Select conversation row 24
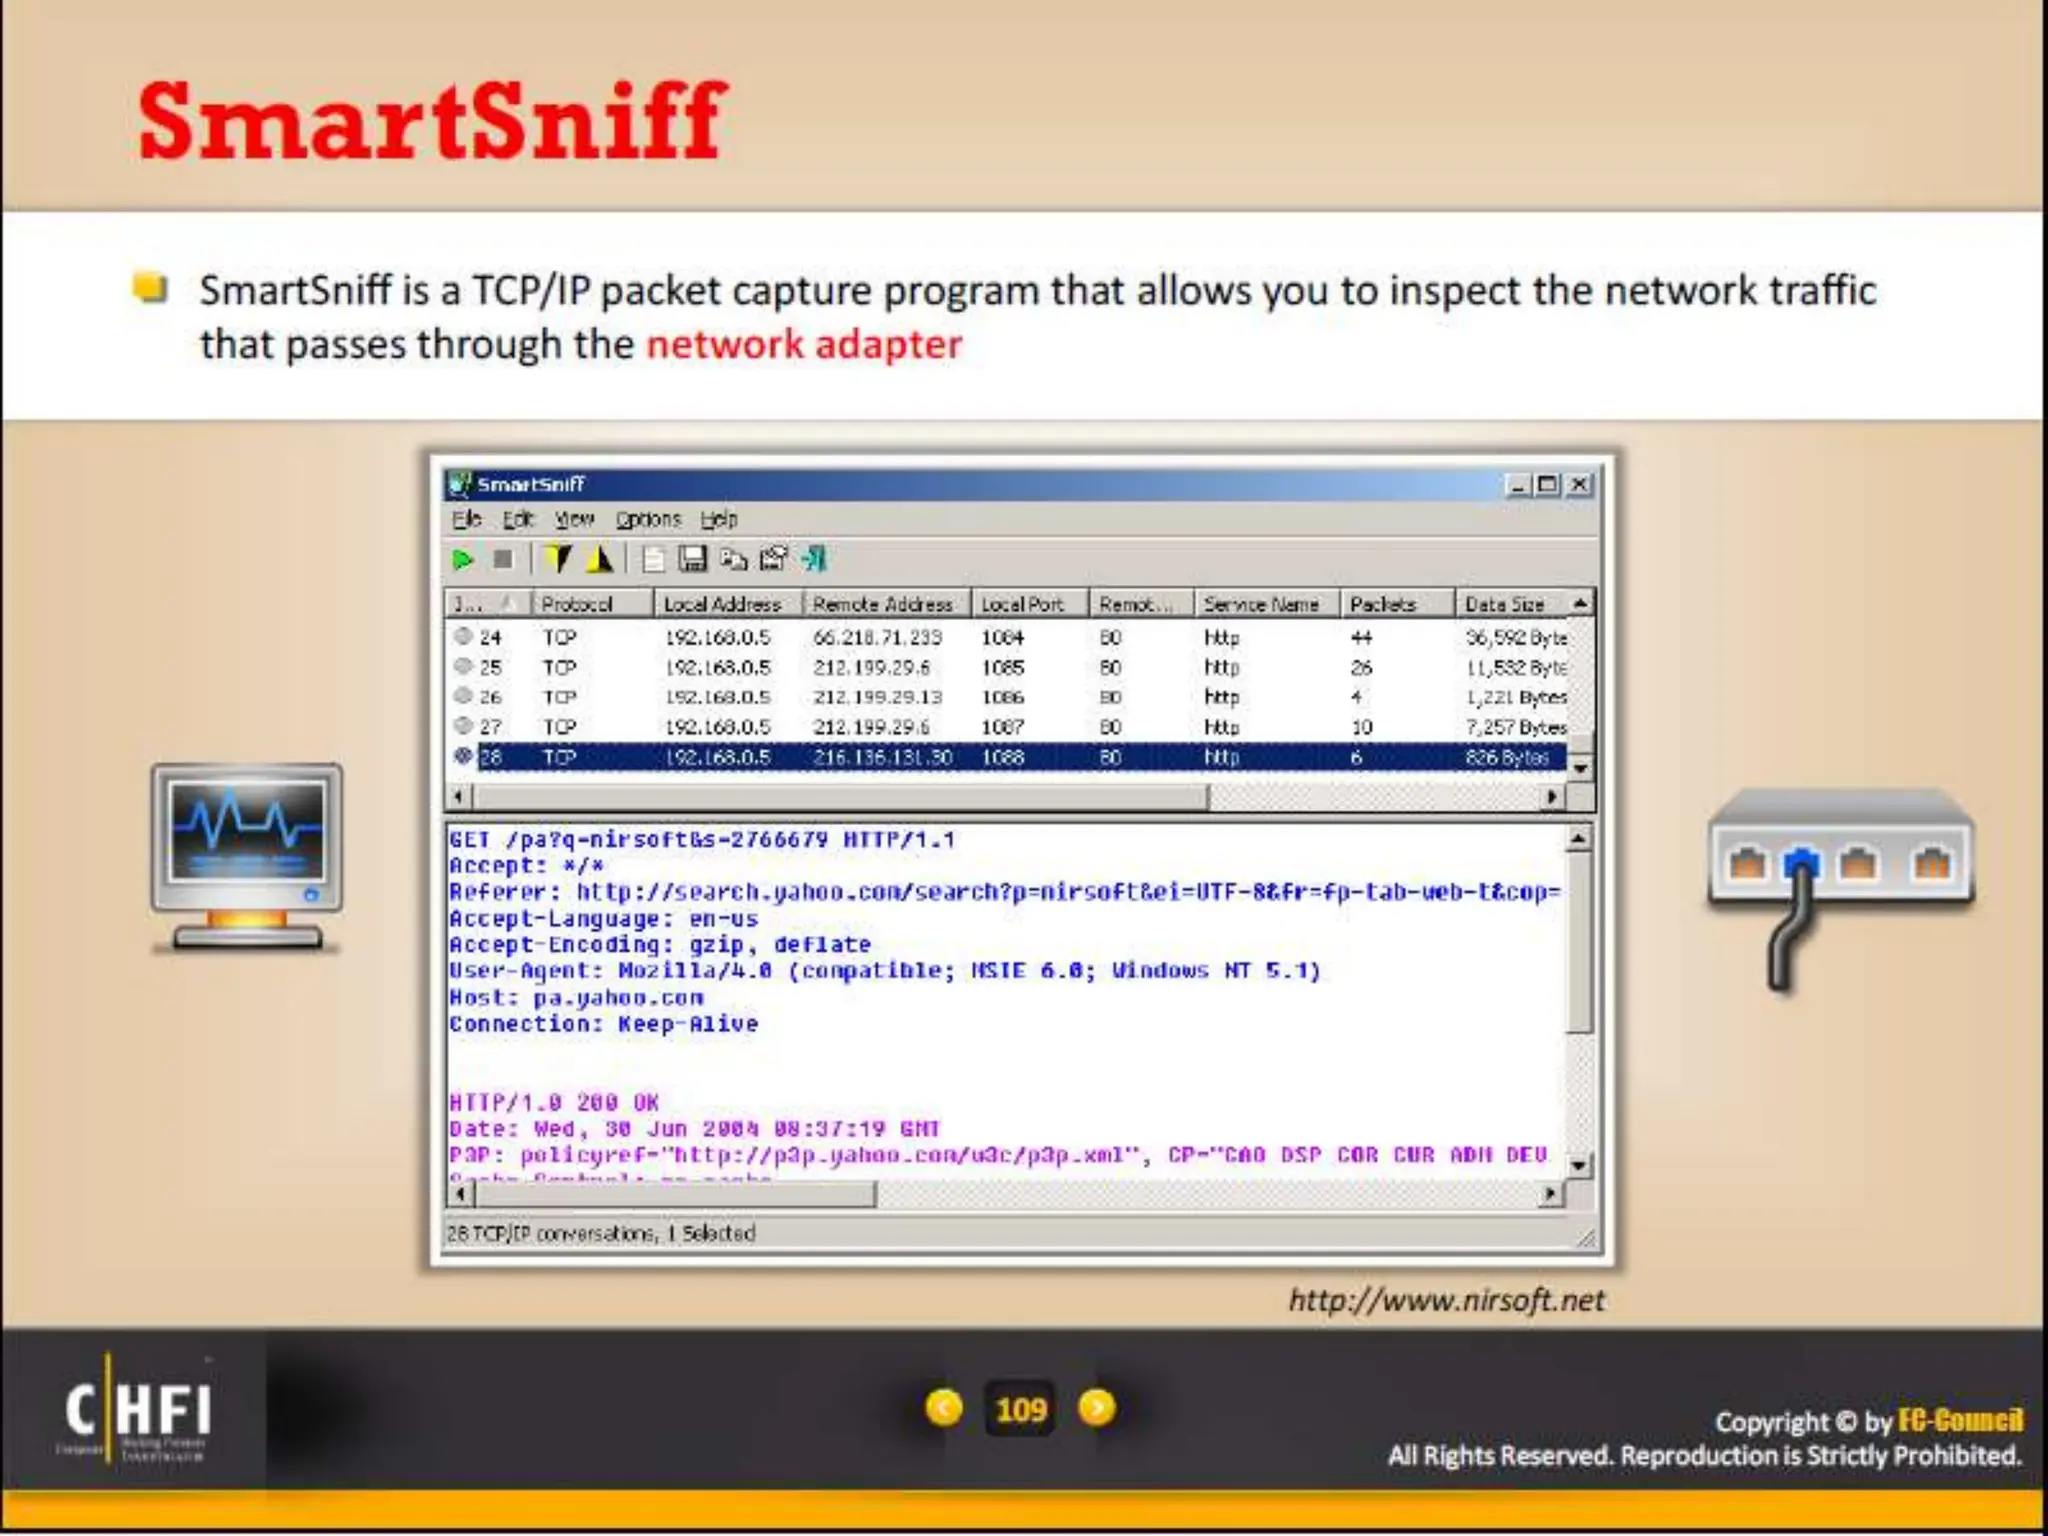Screen dimensions: 2048x1536 1008,637
